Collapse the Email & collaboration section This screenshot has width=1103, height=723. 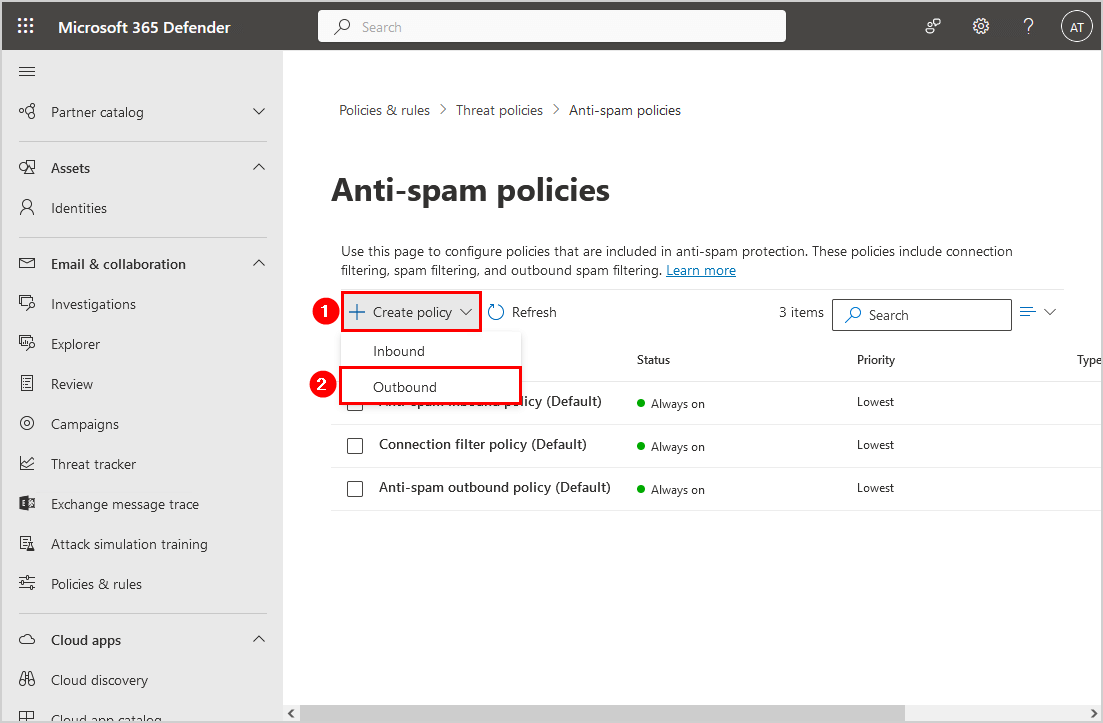click(x=259, y=264)
